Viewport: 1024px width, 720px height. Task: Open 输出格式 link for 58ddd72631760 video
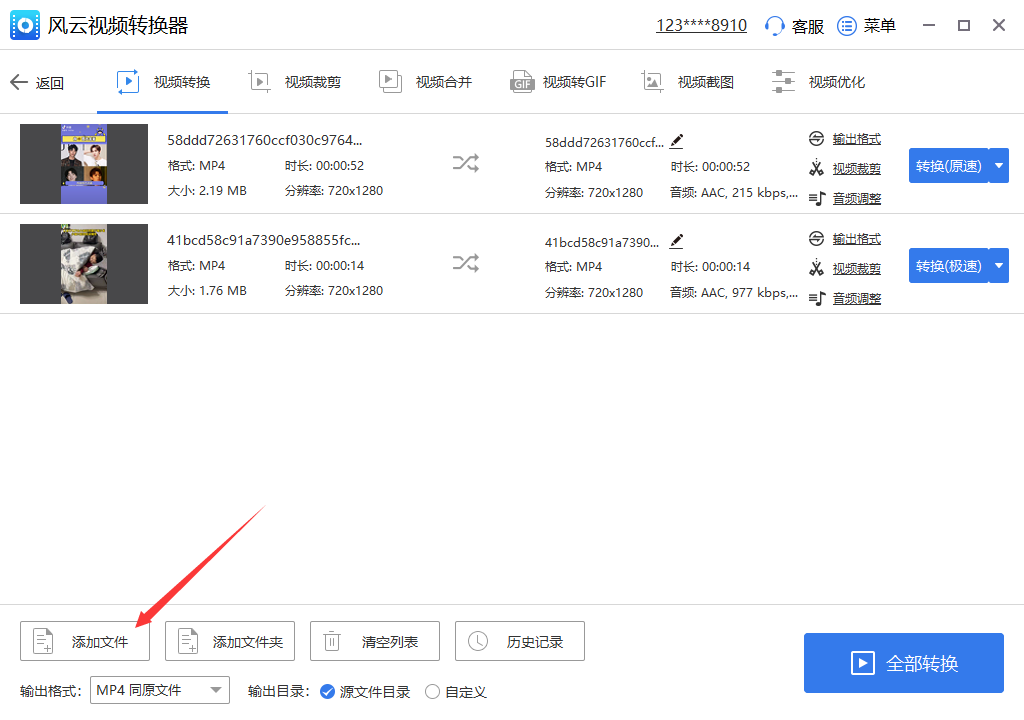click(x=857, y=139)
